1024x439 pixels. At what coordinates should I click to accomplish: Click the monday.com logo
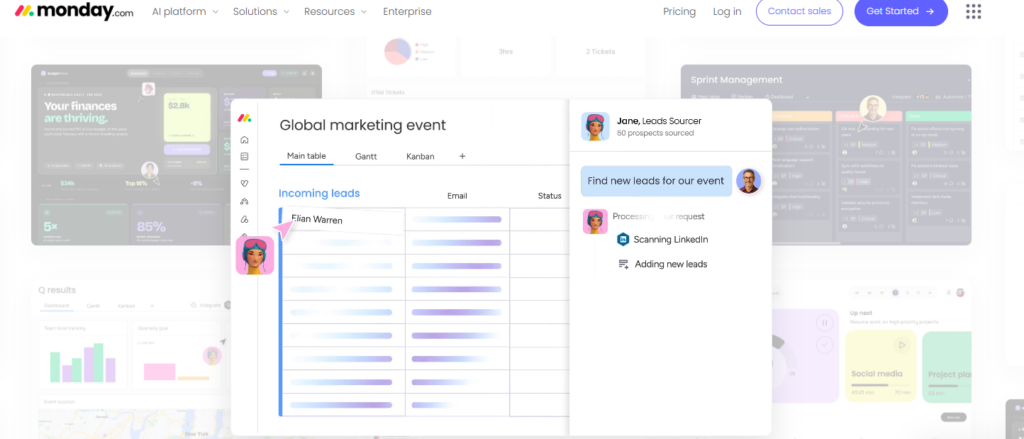pyautogui.click(x=74, y=11)
